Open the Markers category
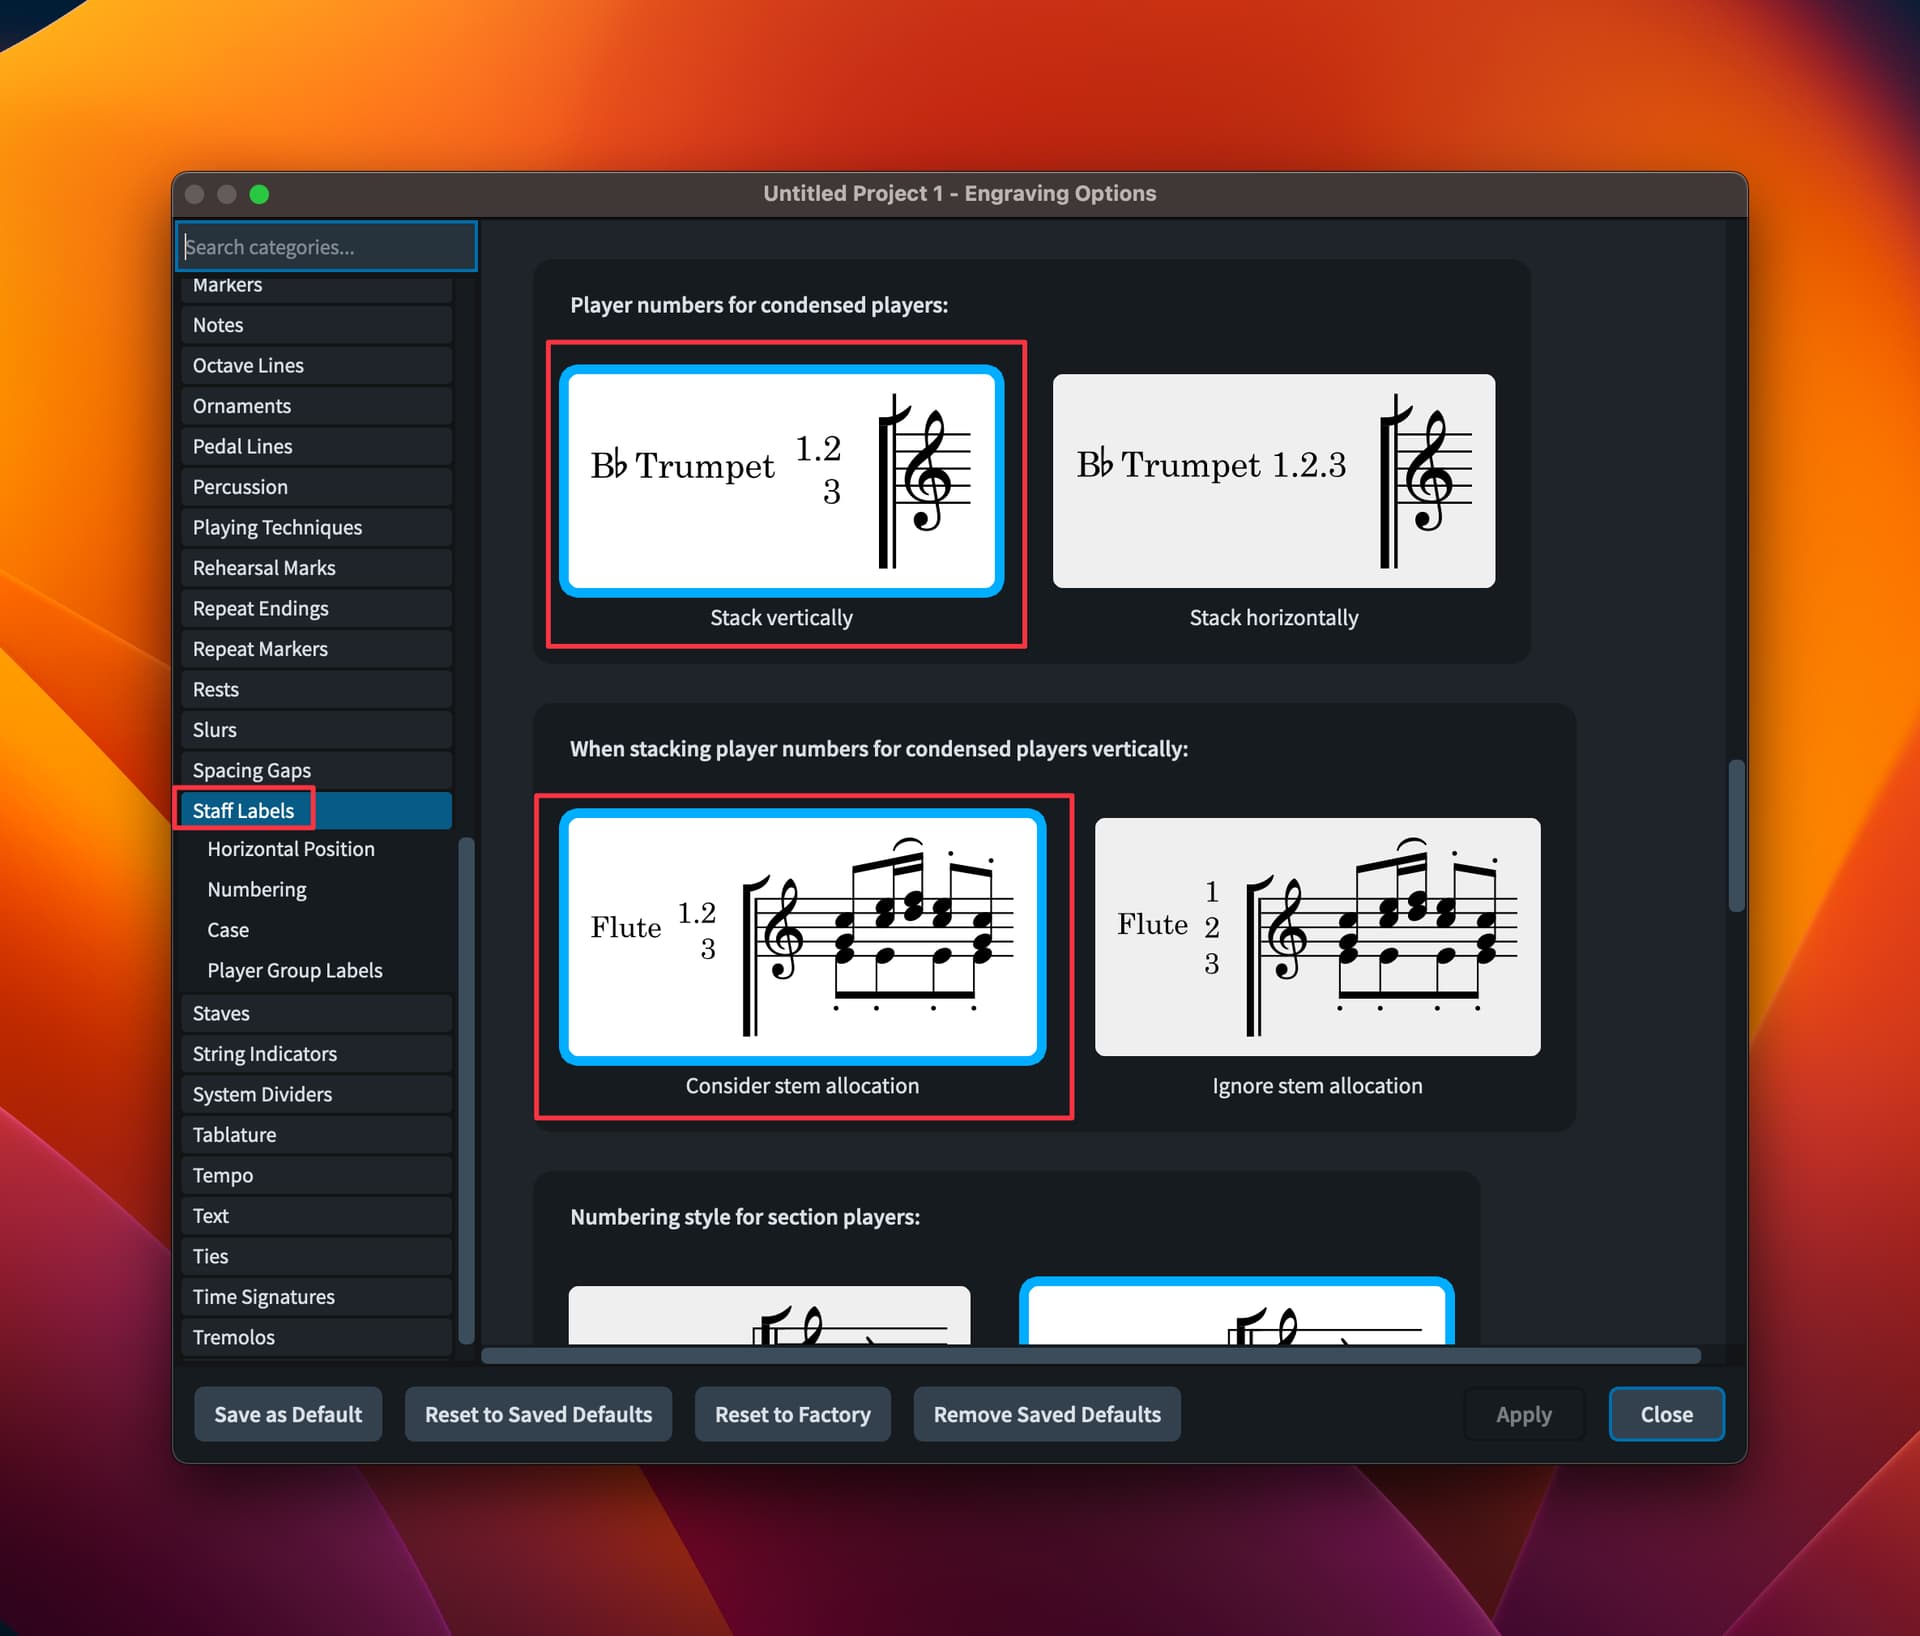 tap(316, 286)
